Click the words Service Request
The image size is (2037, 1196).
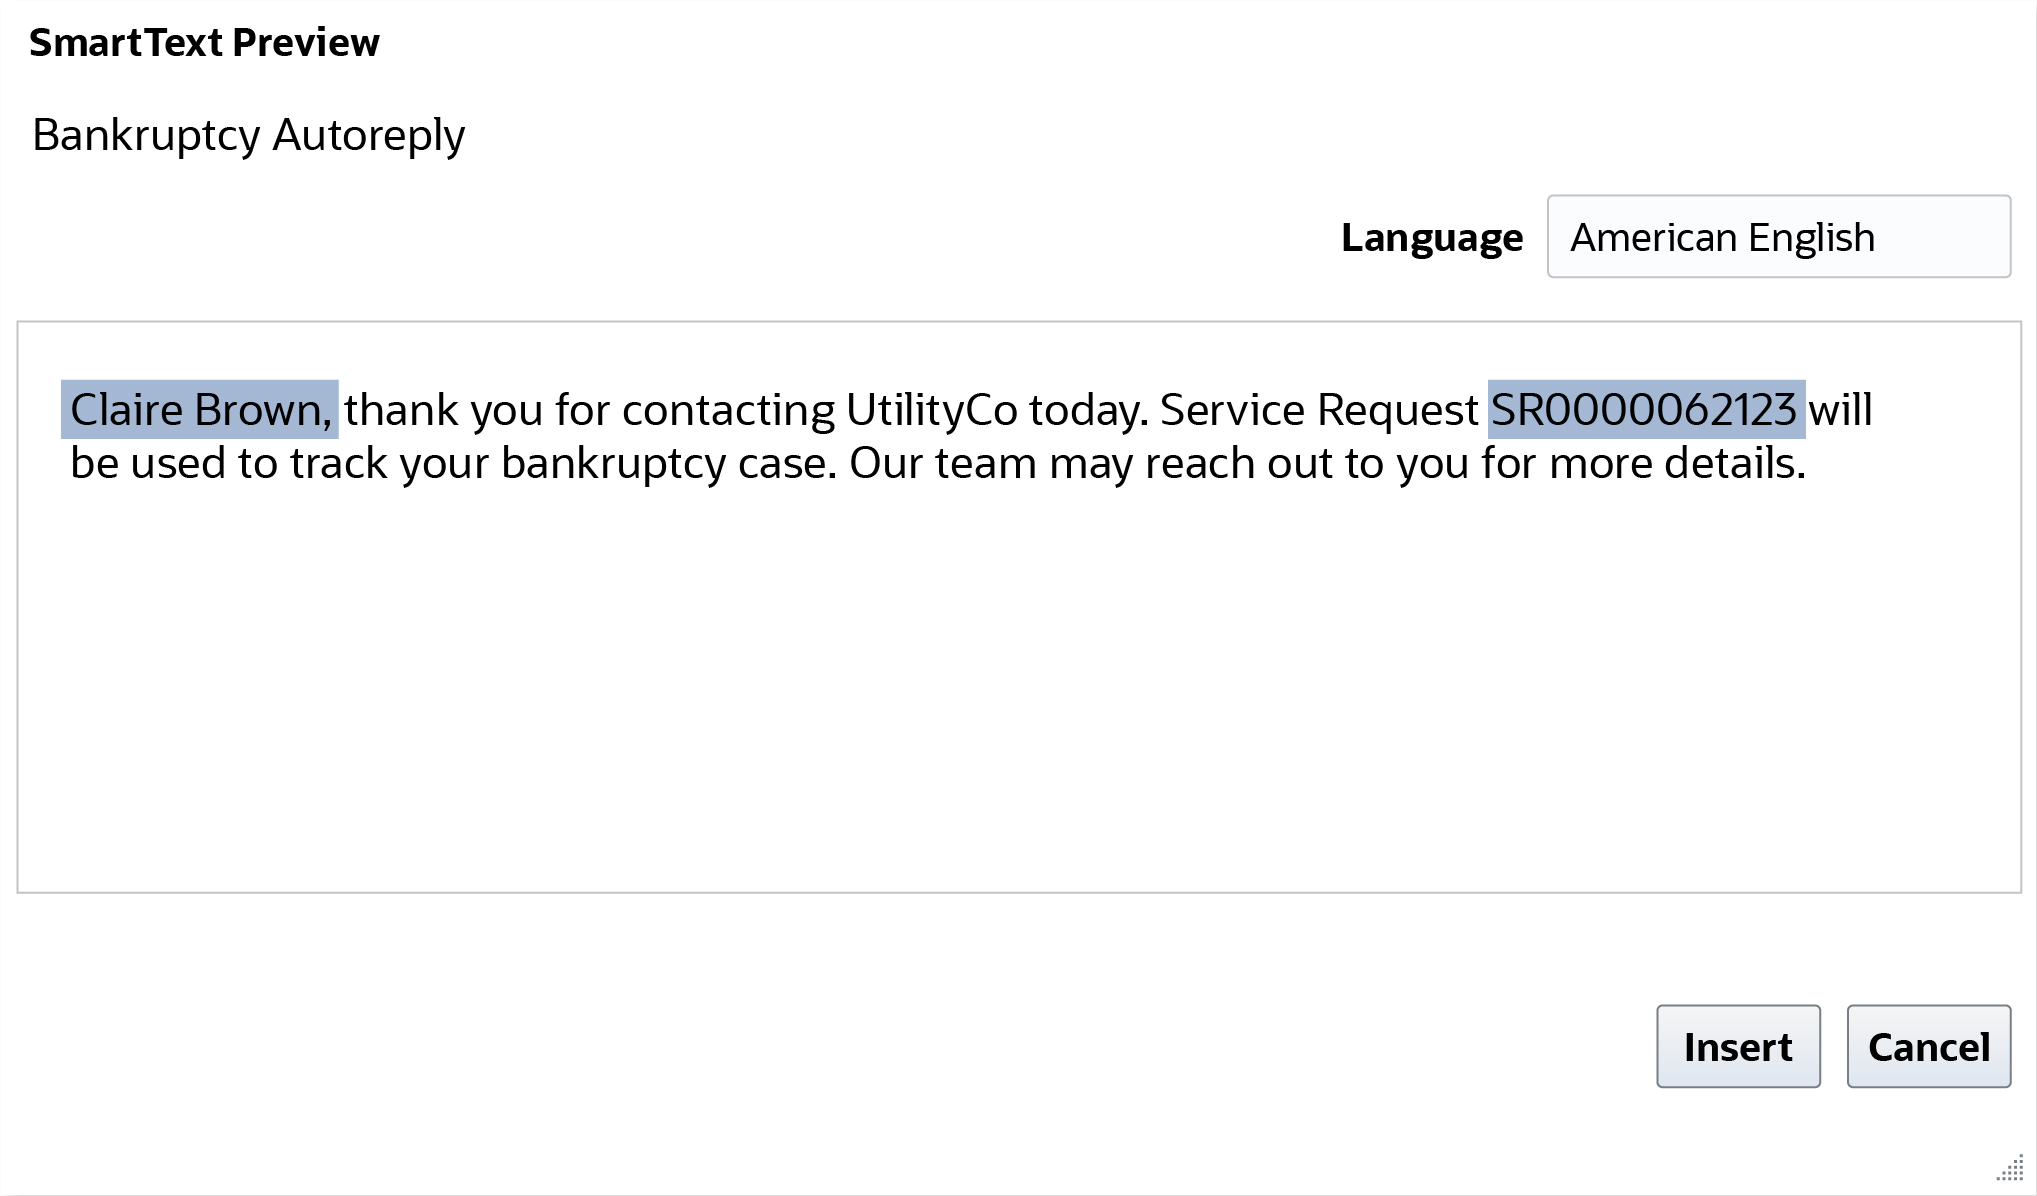click(1318, 410)
